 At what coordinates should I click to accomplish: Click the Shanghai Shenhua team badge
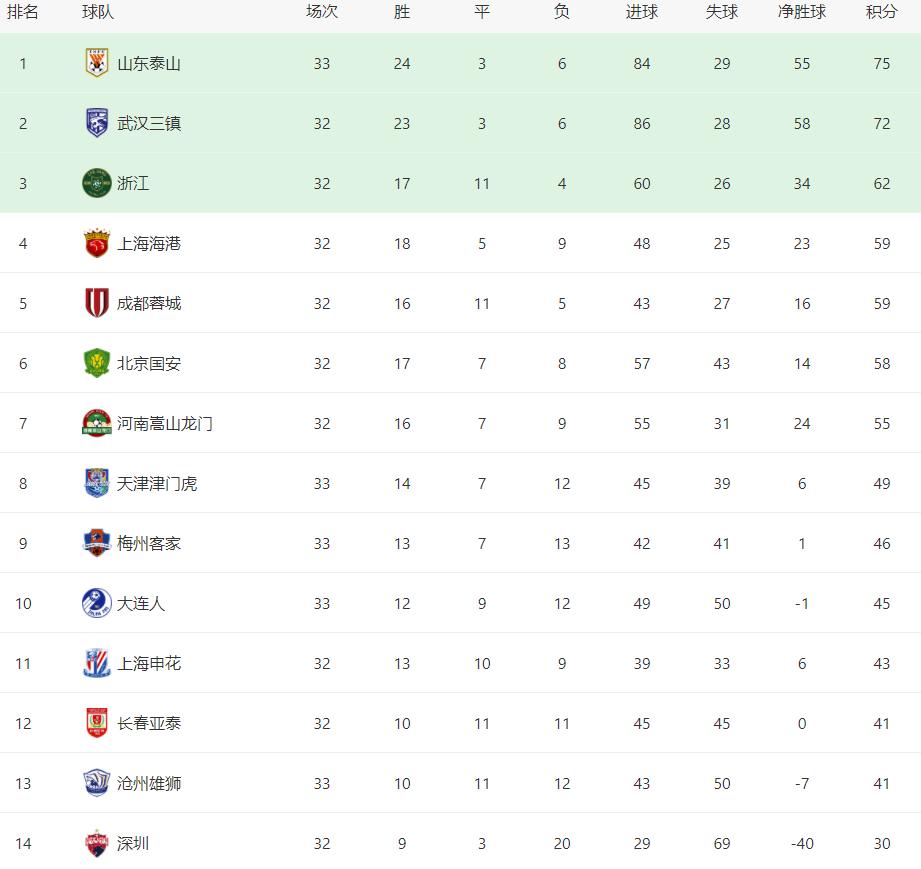point(96,663)
